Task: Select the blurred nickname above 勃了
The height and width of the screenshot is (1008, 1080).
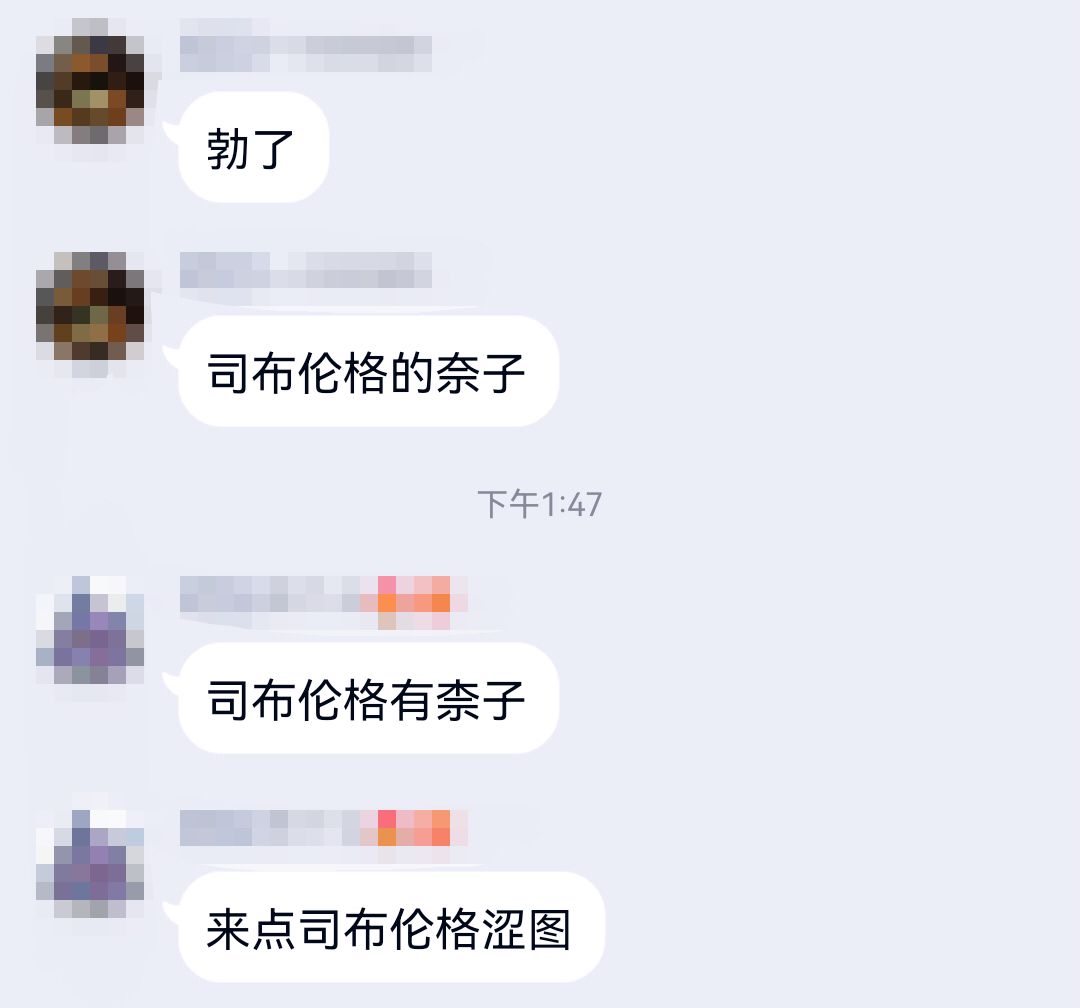Action: point(306,54)
